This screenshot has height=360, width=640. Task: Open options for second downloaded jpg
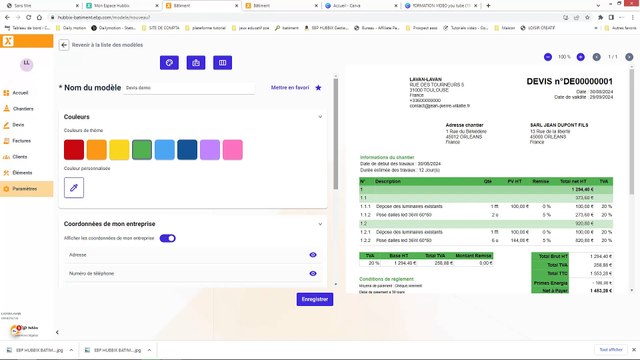pos(149,350)
